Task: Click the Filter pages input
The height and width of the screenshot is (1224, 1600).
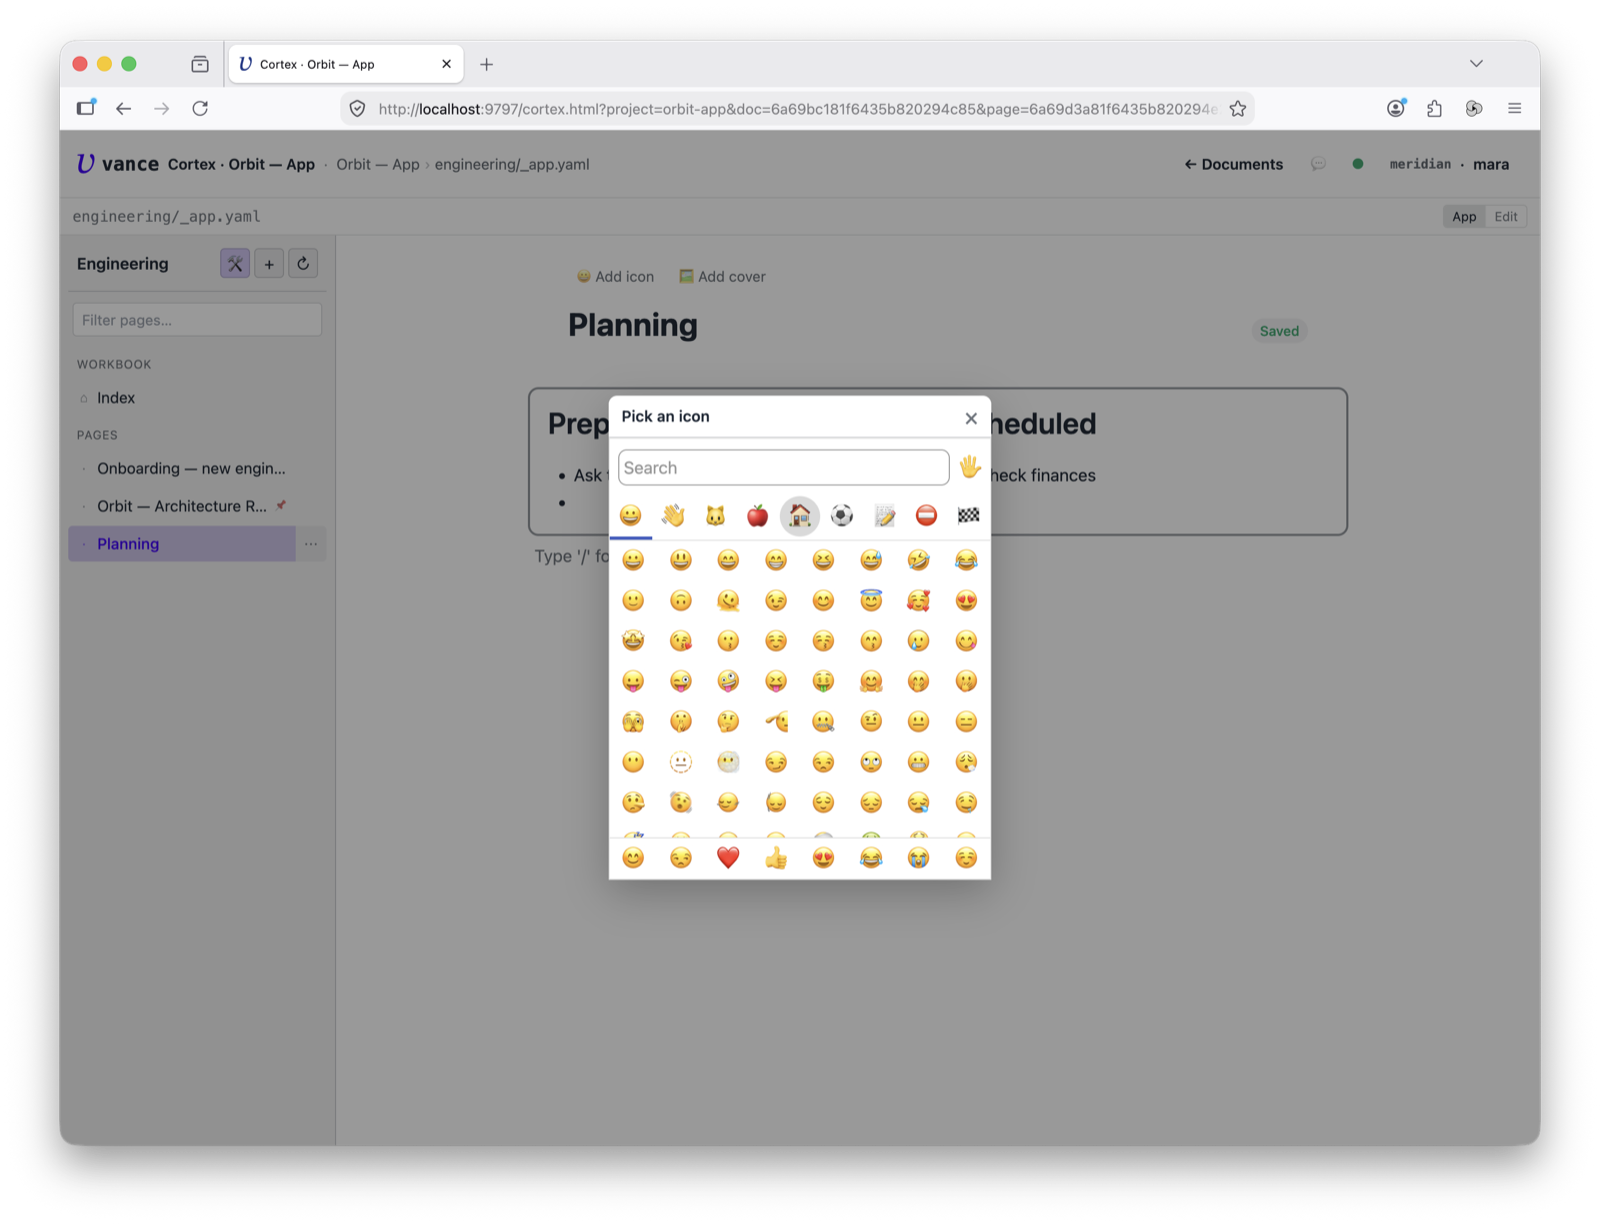Action: coord(197,320)
